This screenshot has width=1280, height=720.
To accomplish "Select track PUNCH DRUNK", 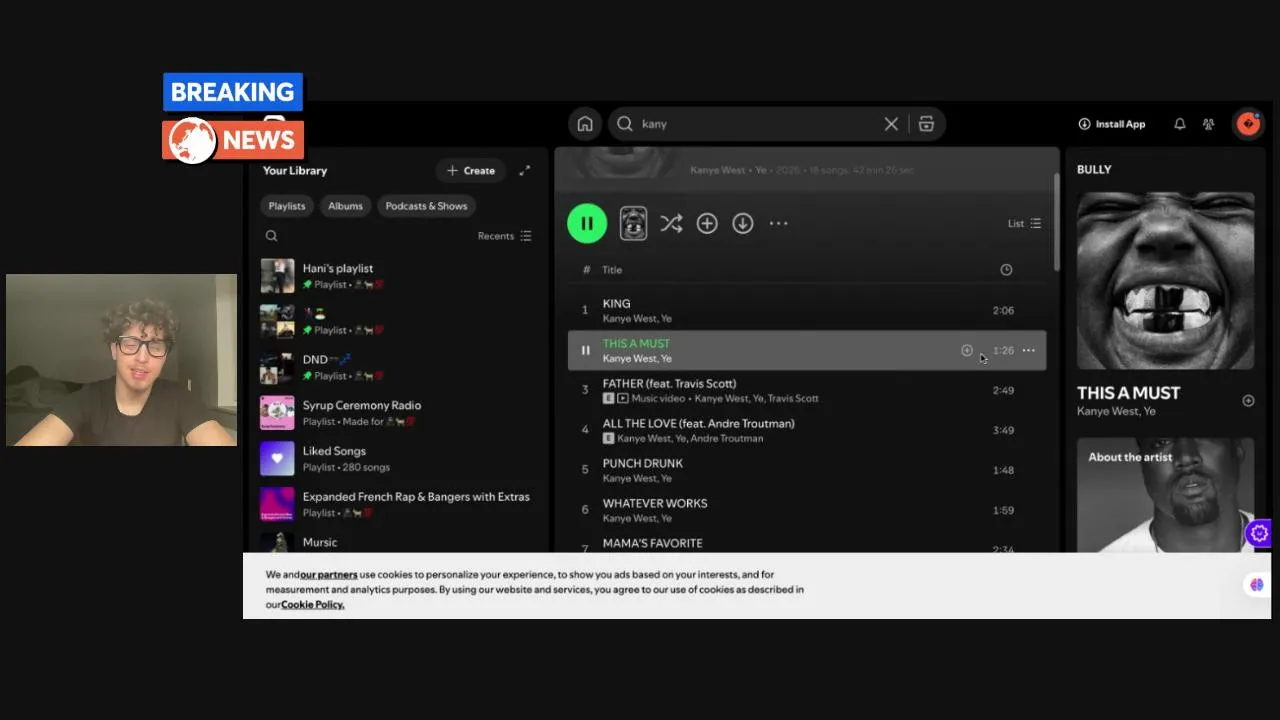I will [807, 470].
